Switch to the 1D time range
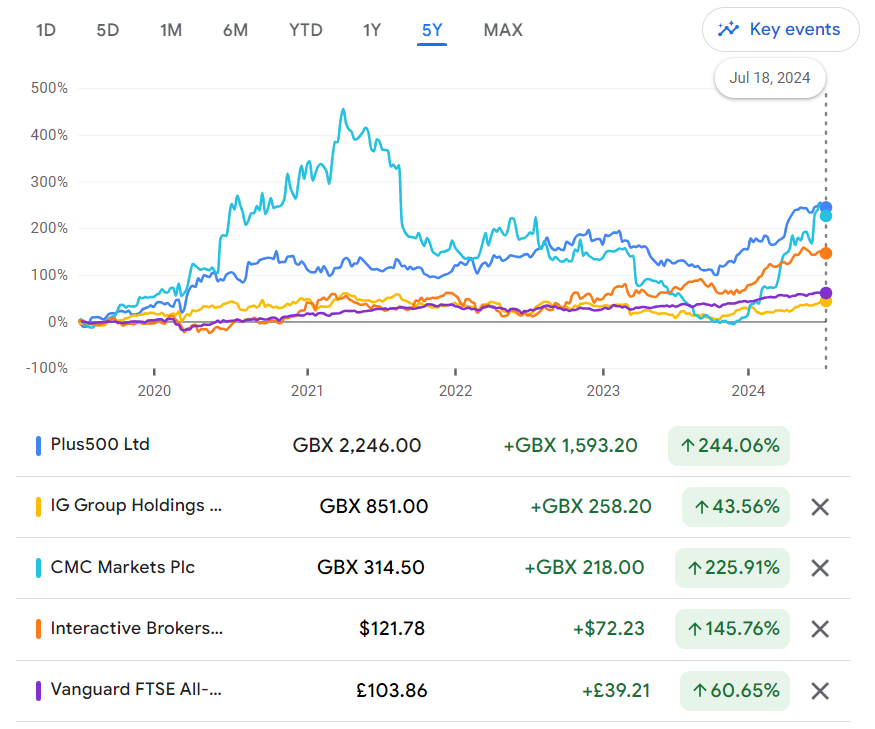This screenshot has width=875, height=729. click(46, 30)
